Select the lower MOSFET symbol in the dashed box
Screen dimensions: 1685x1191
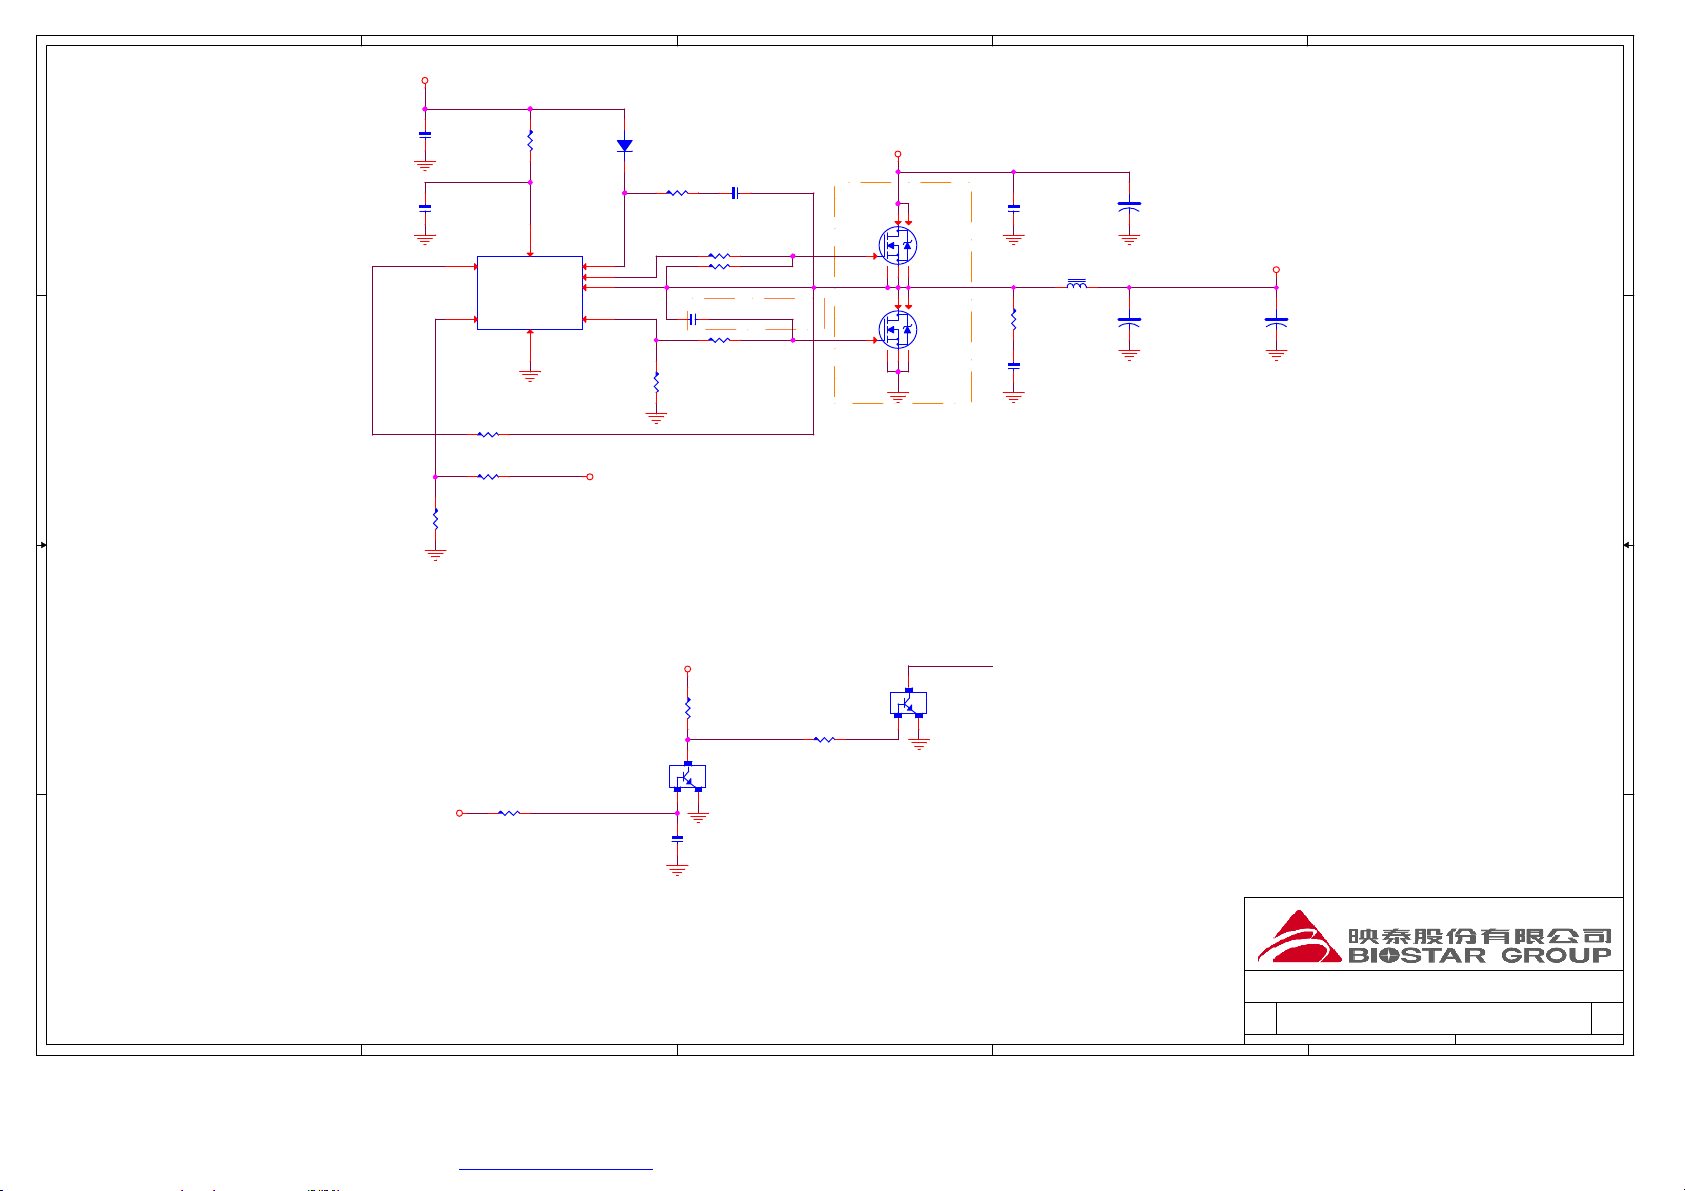898,329
